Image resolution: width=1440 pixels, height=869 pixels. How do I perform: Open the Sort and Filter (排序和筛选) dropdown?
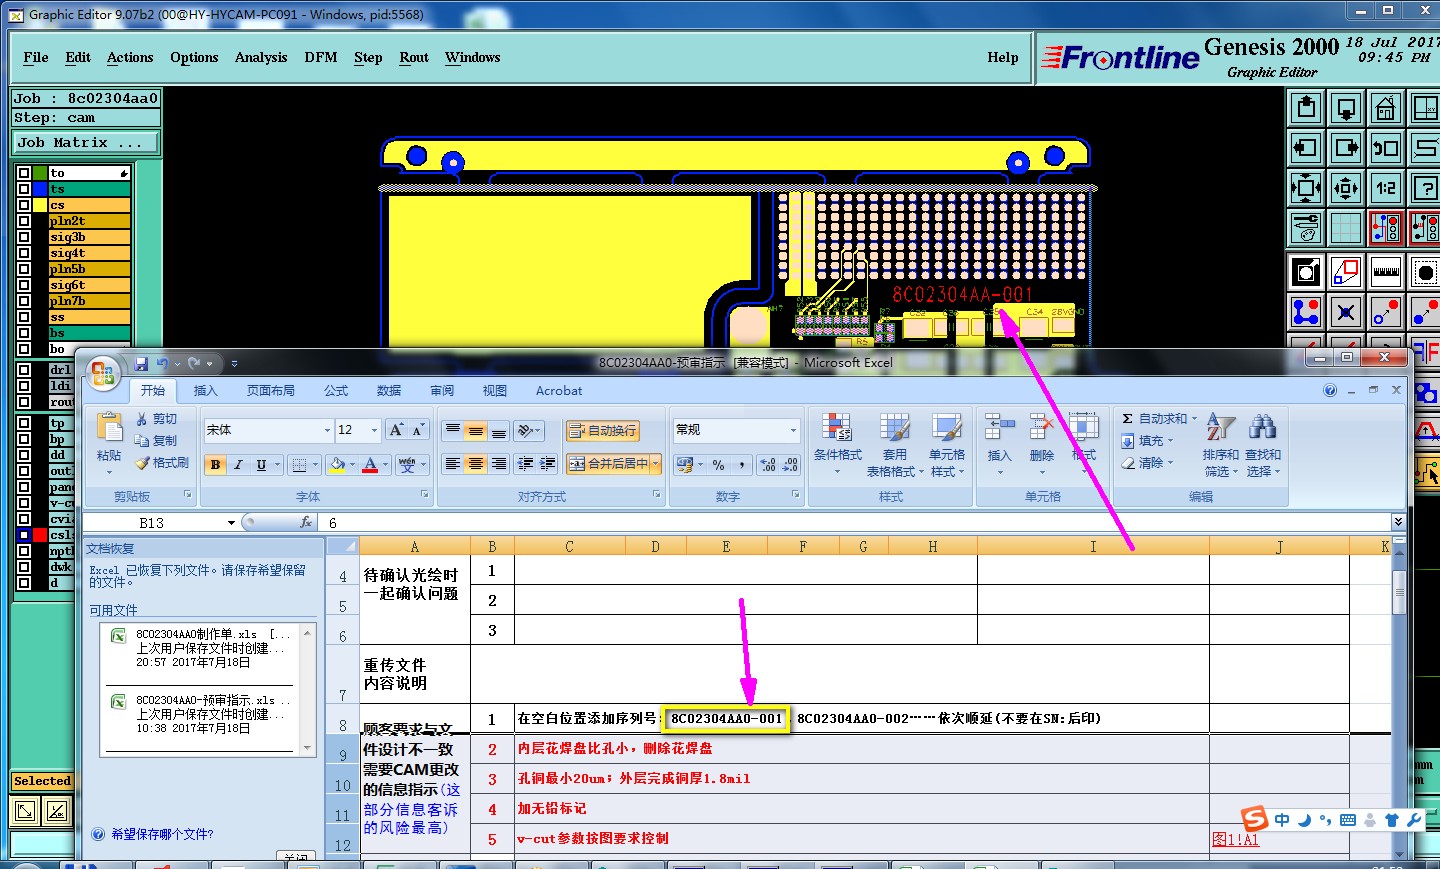(x=1220, y=444)
